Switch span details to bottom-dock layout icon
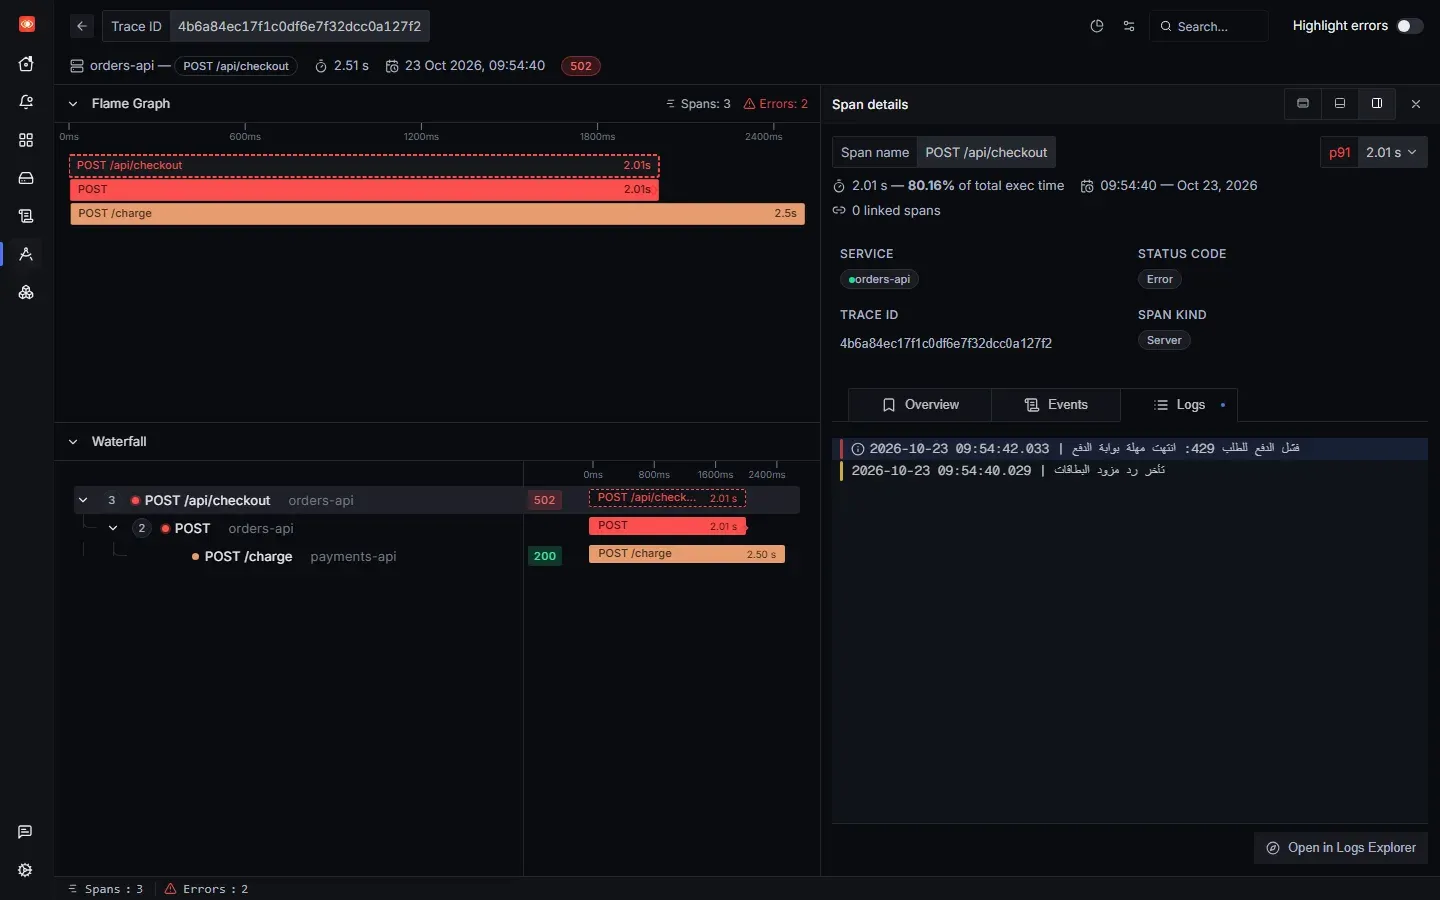1440x900 pixels. coord(1340,103)
